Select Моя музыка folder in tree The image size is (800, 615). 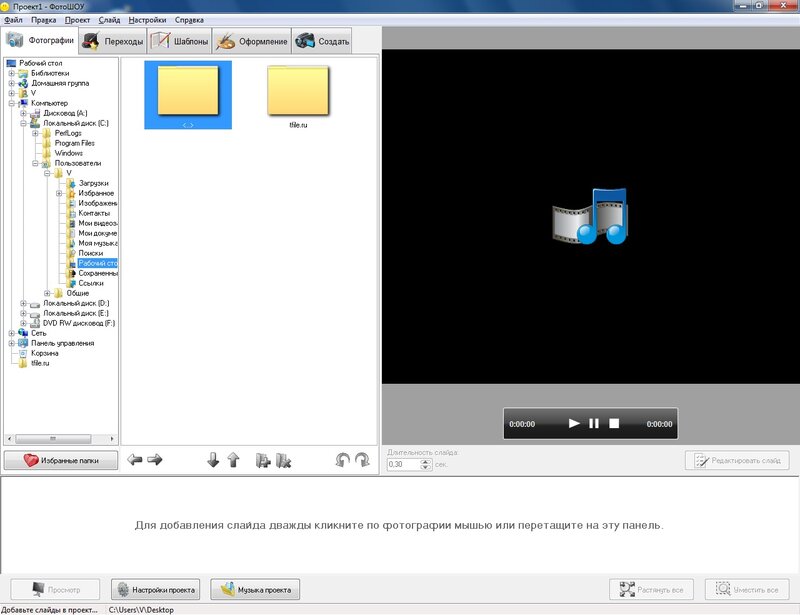(97, 243)
